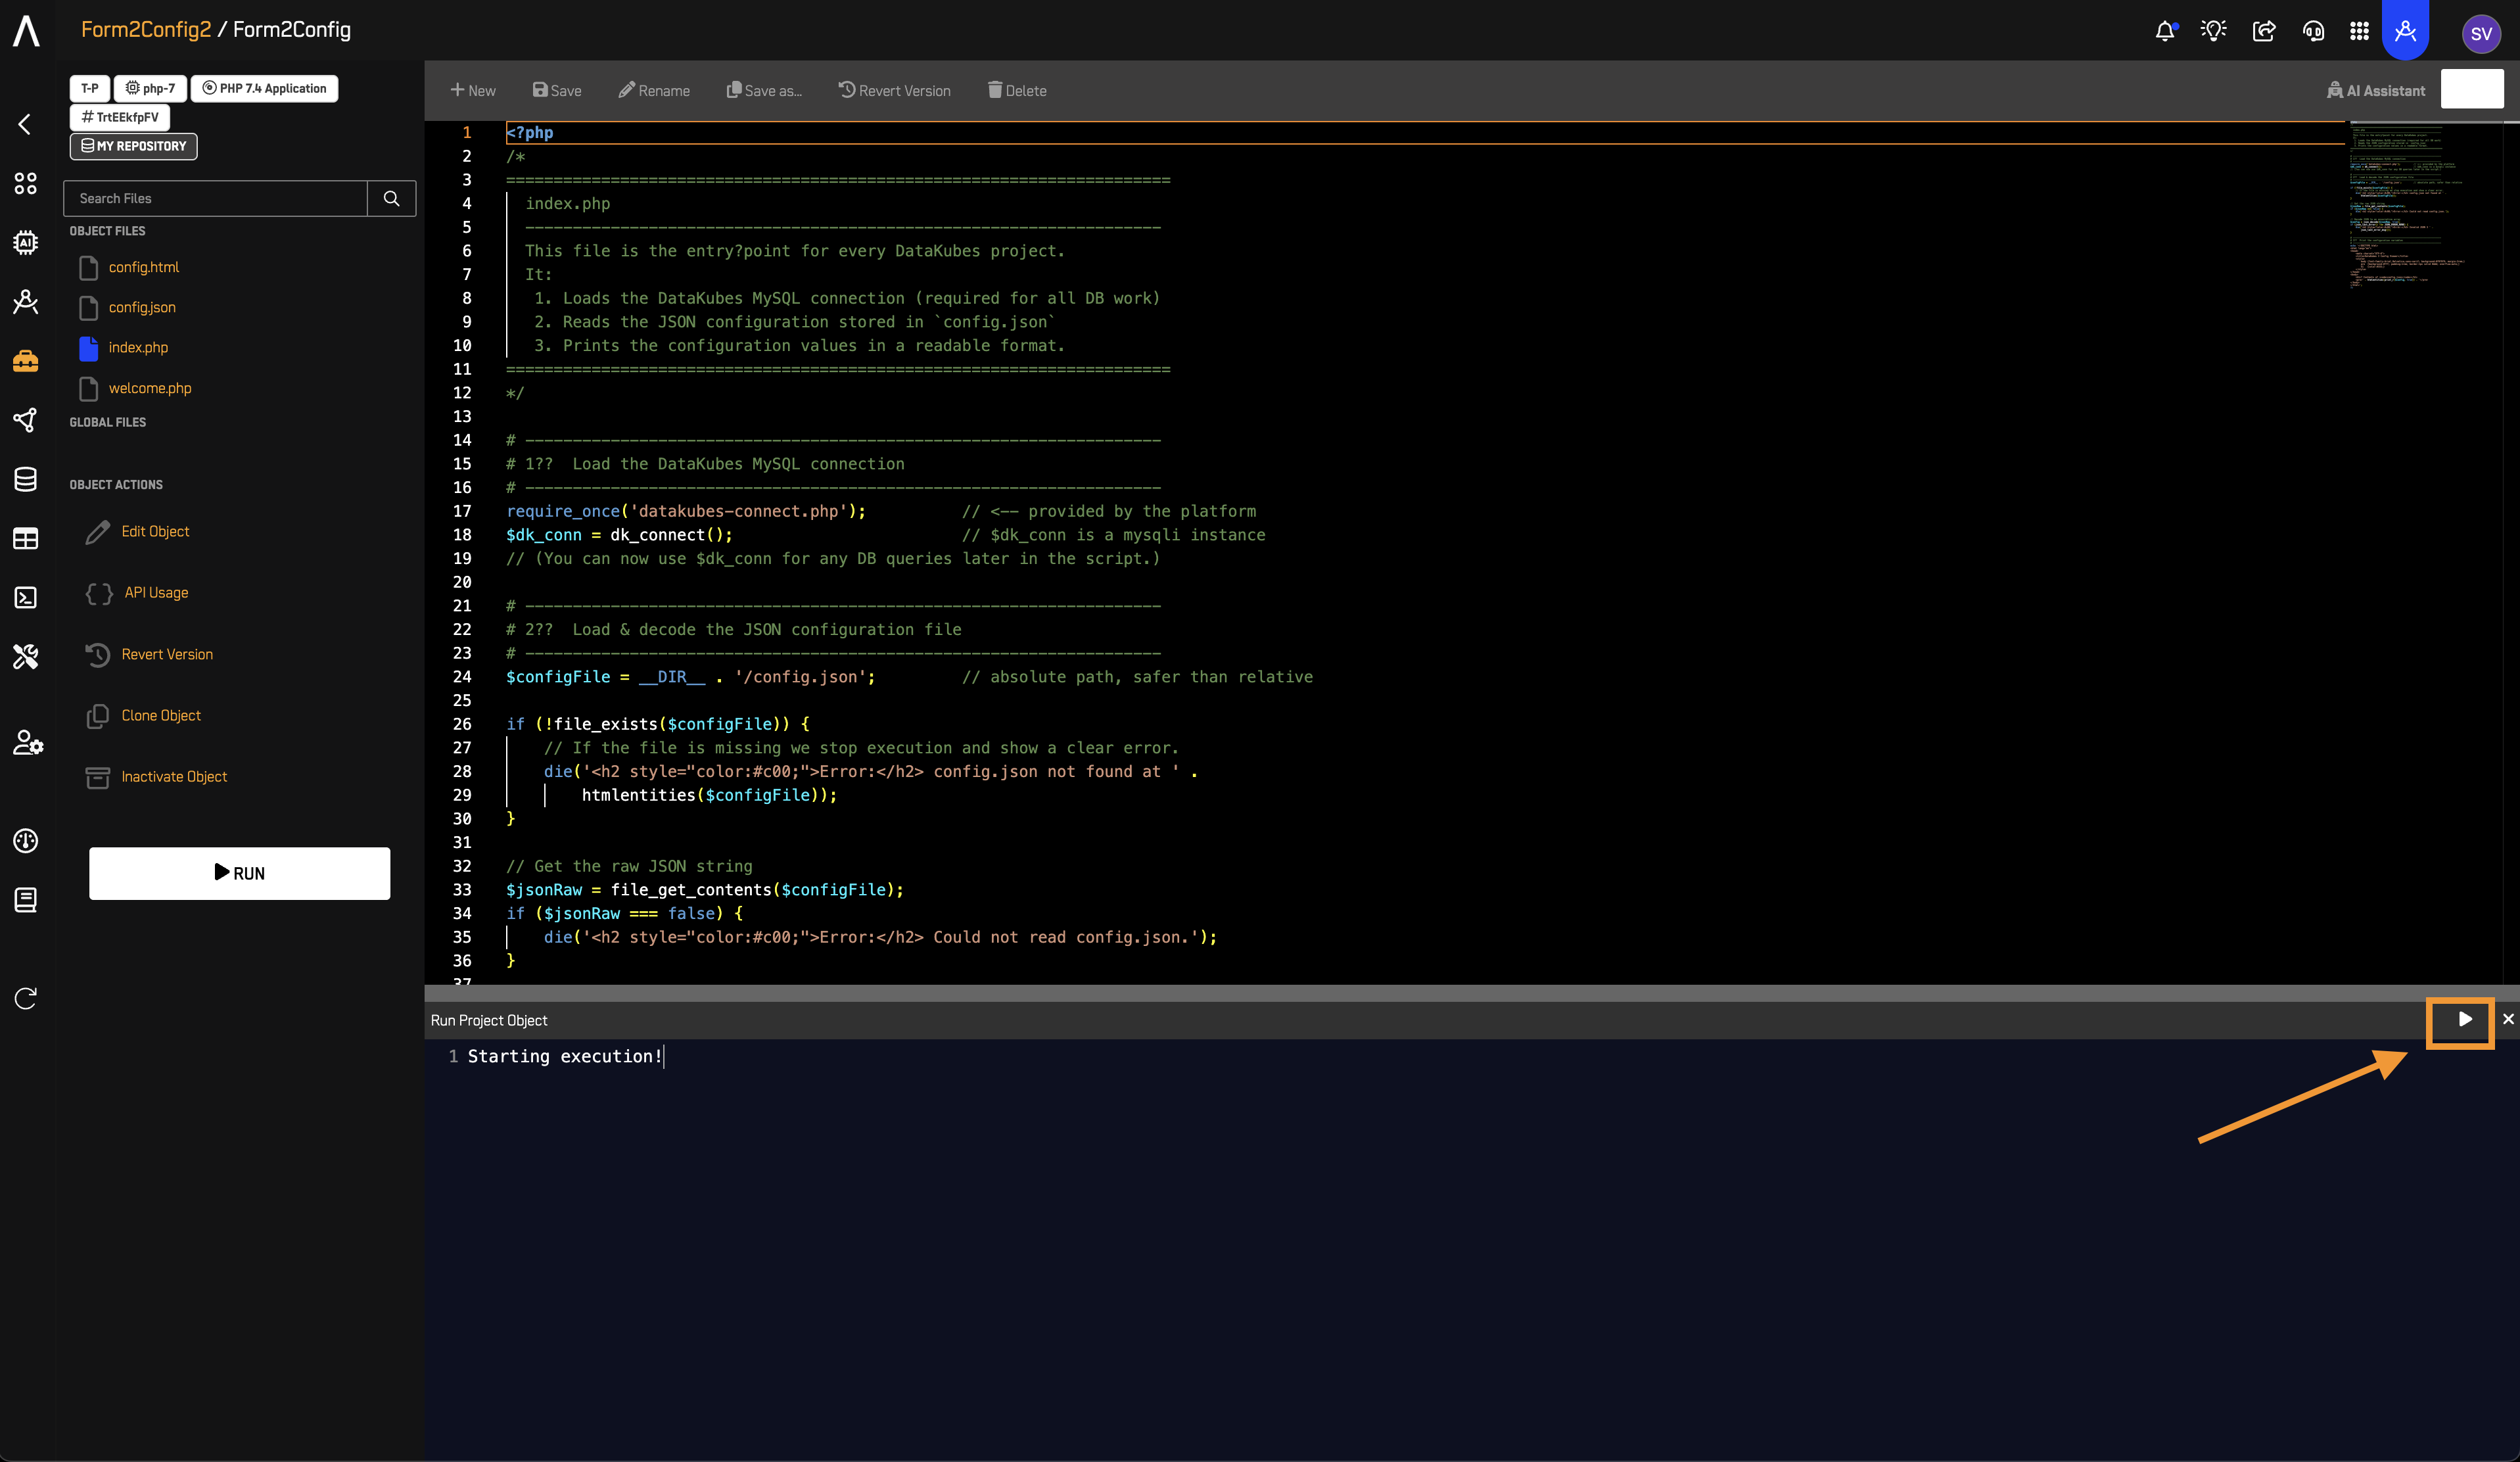This screenshot has height=1462, width=2520.
Task: Click Rename in the editor toolbar
Action: coord(654,90)
